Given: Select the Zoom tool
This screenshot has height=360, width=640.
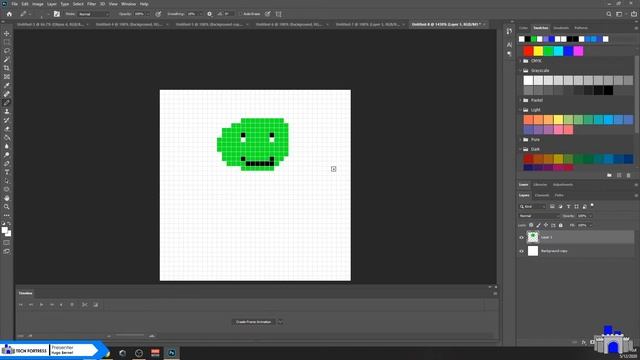Looking at the screenshot, I should pos(7,207).
